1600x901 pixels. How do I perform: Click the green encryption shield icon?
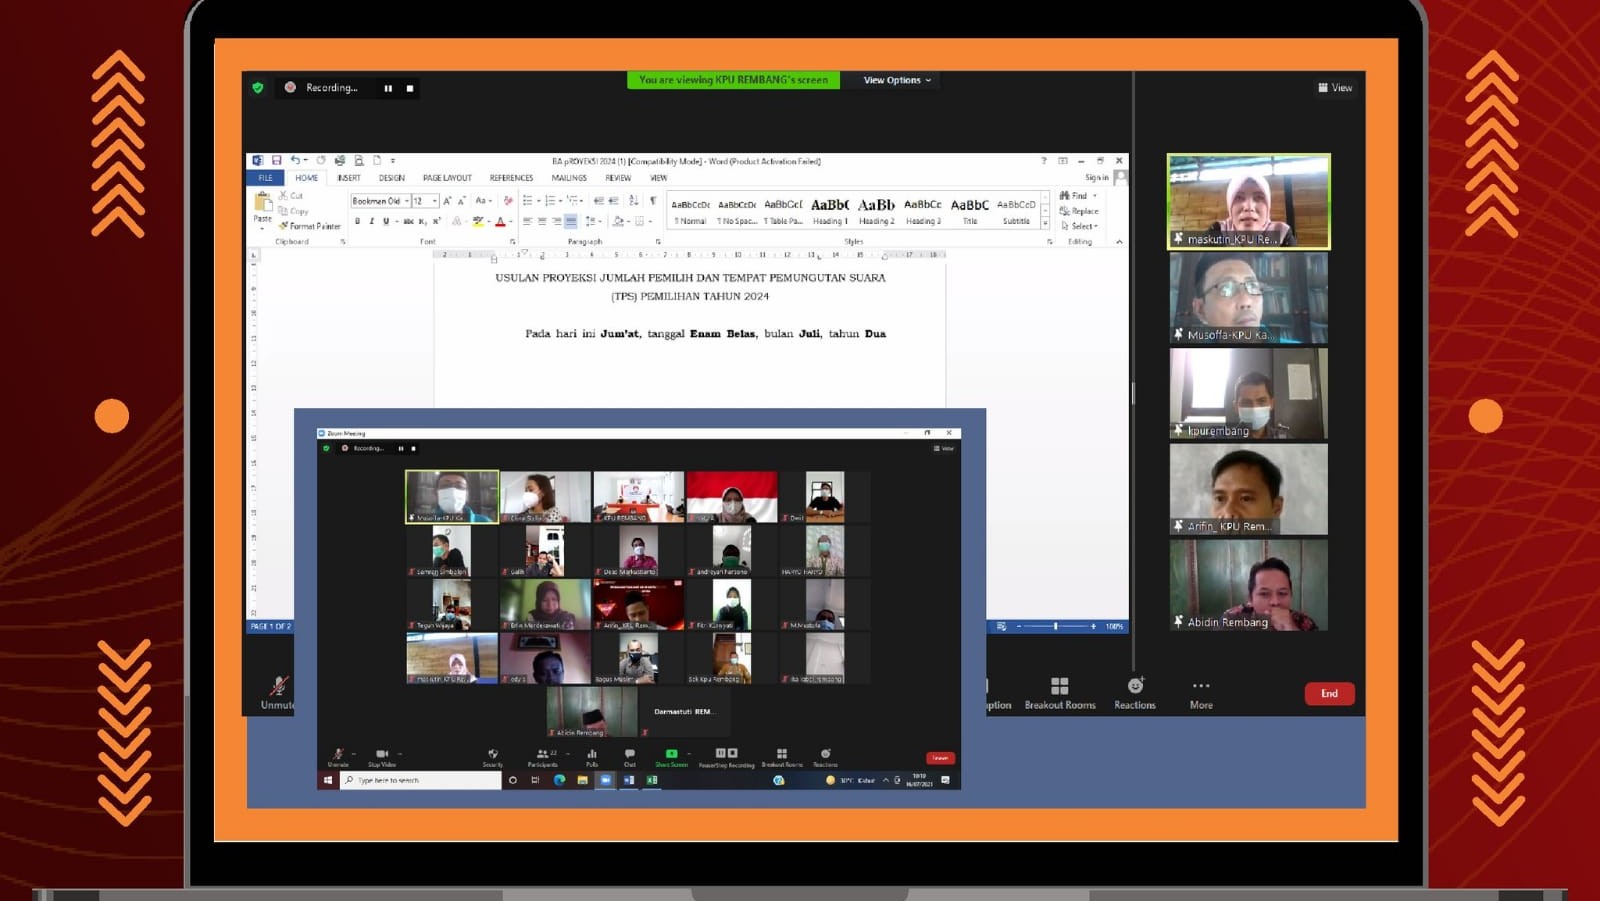pyautogui.click(x=258, y=88)
